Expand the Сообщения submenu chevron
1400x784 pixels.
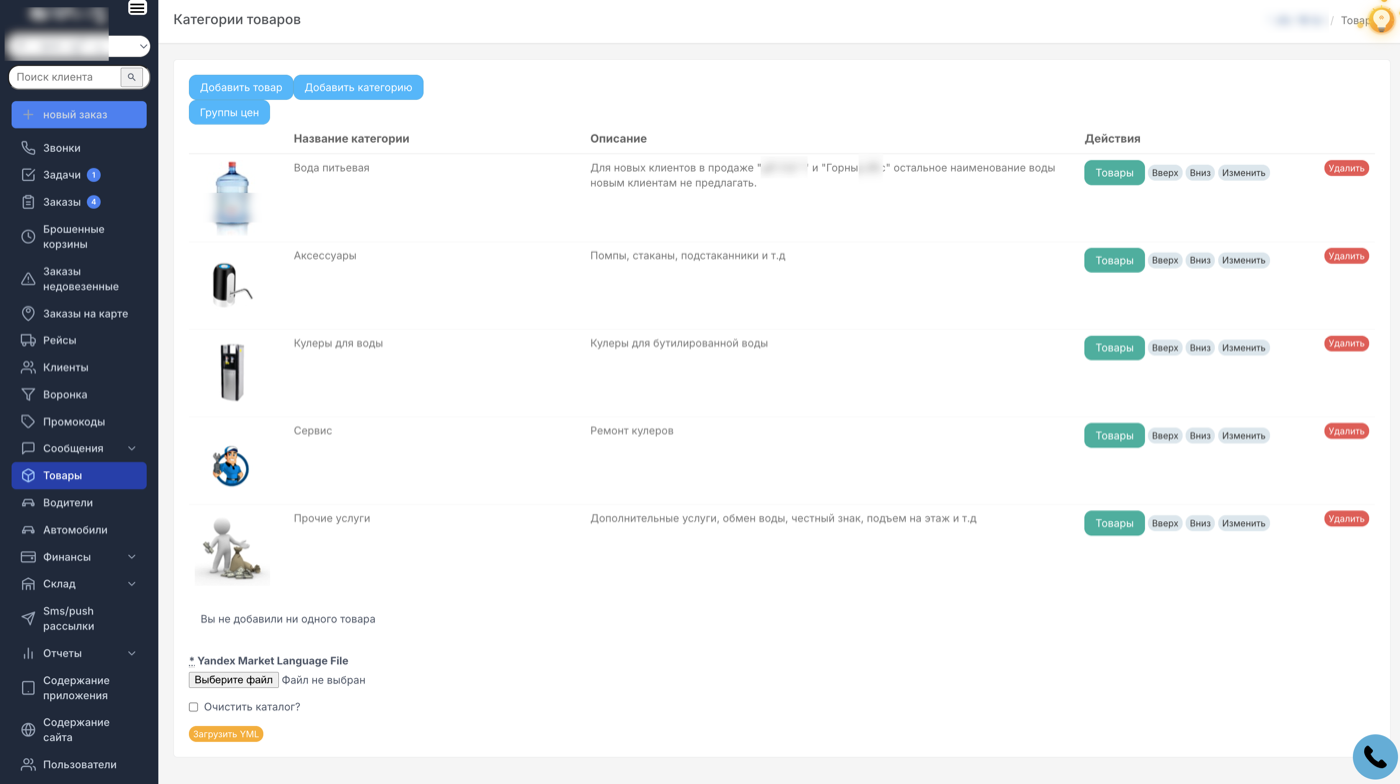132,449
